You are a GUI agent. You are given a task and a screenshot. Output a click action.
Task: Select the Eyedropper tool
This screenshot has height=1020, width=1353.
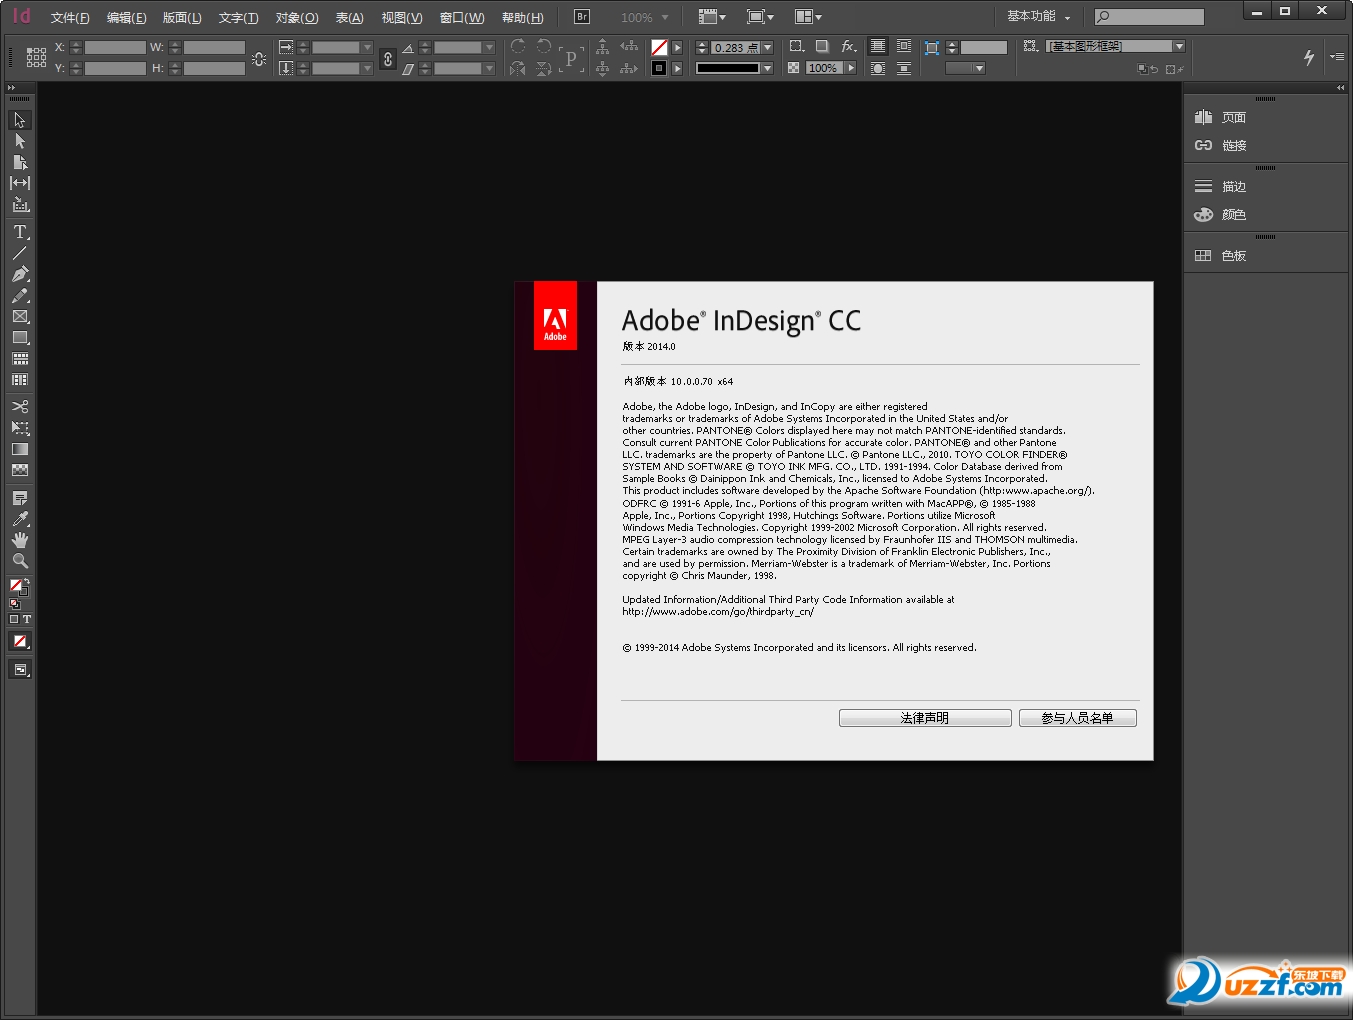20,519
